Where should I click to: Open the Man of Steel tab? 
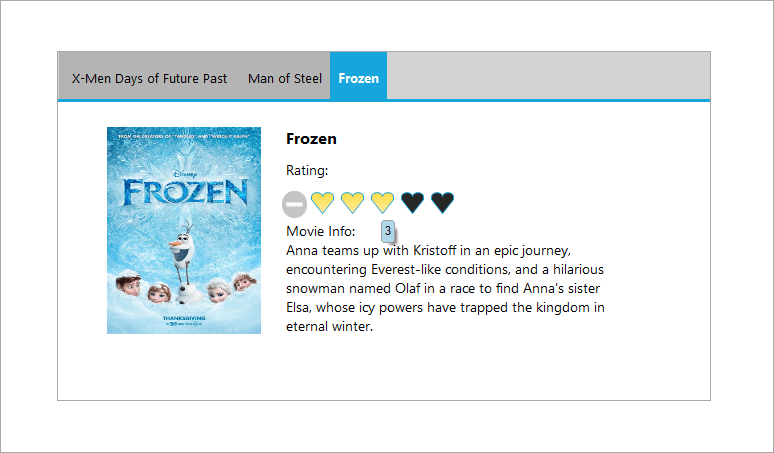point(285,78)
